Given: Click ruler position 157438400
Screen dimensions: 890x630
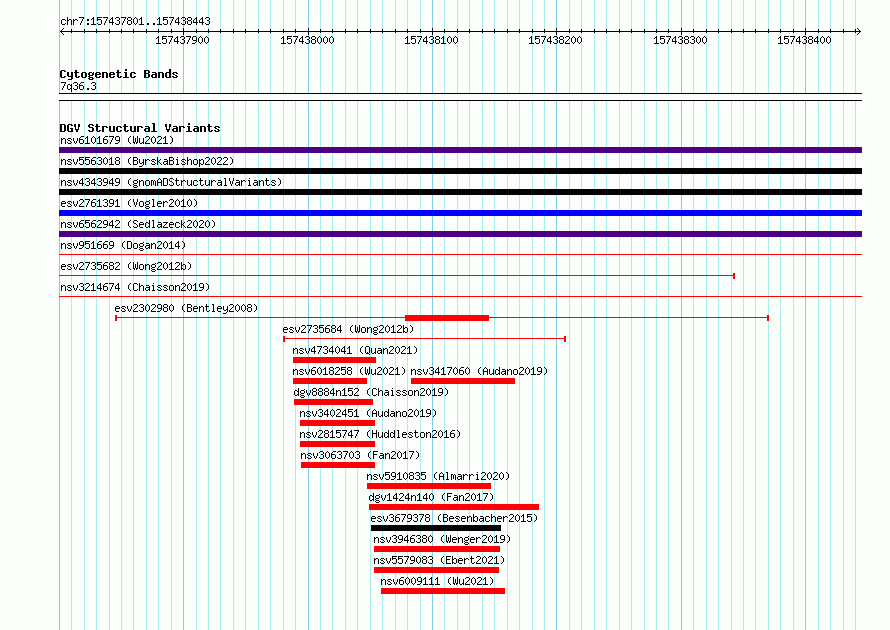Looking at the screenshot, I should coord(804,40).
